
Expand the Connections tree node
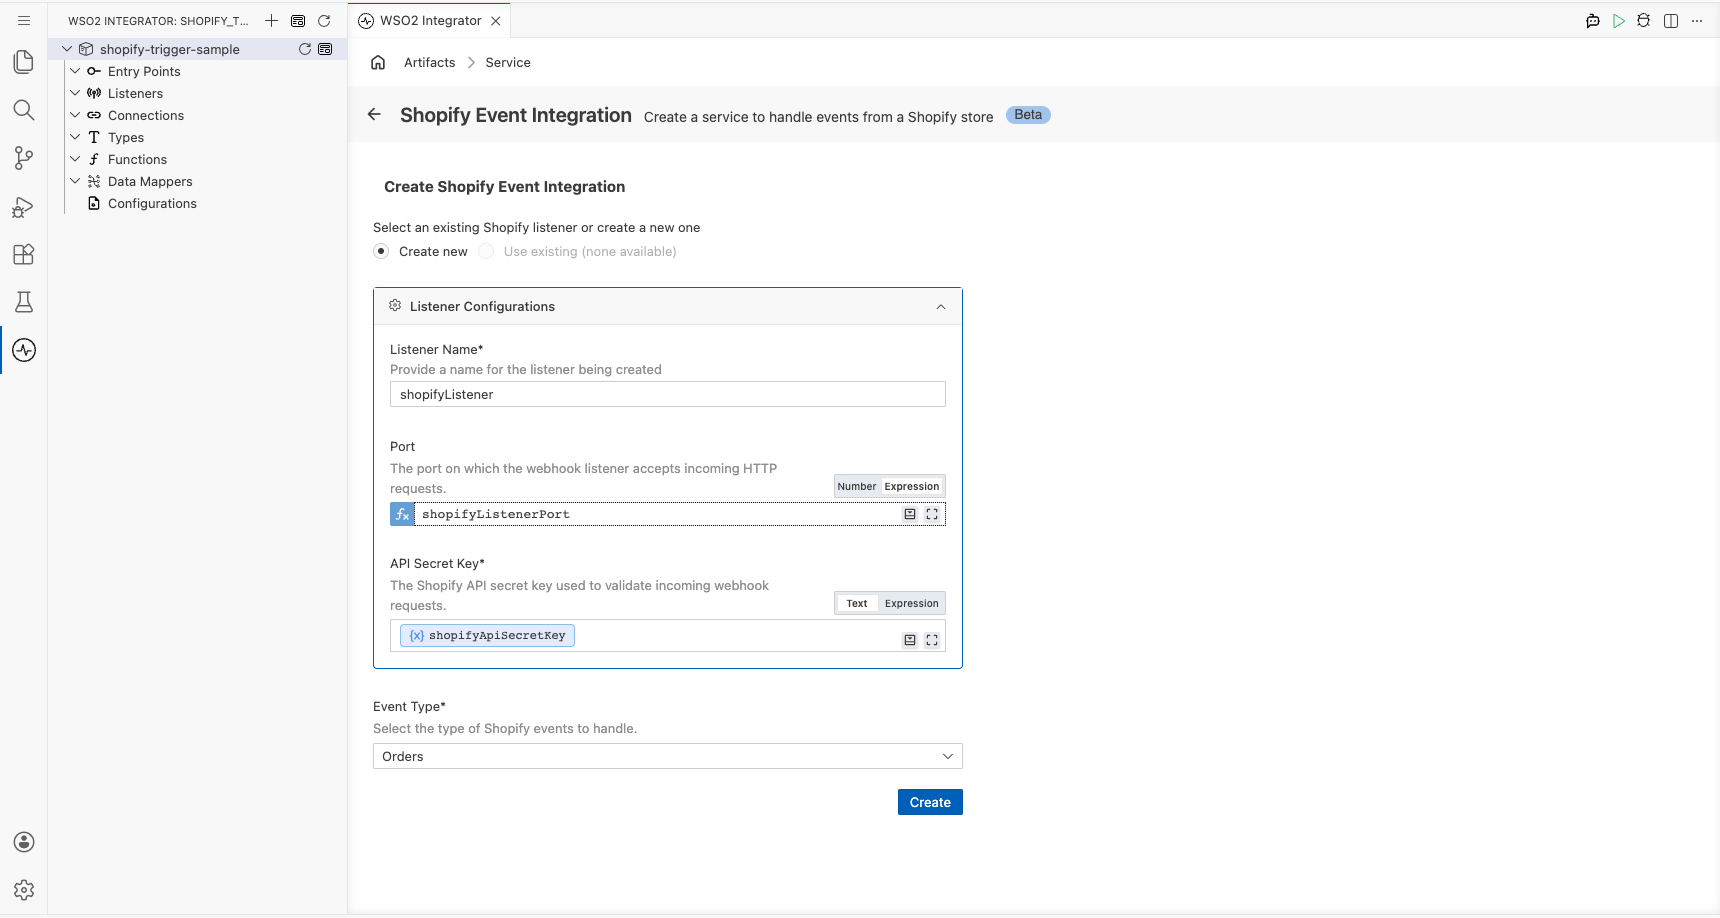[75, 115]
